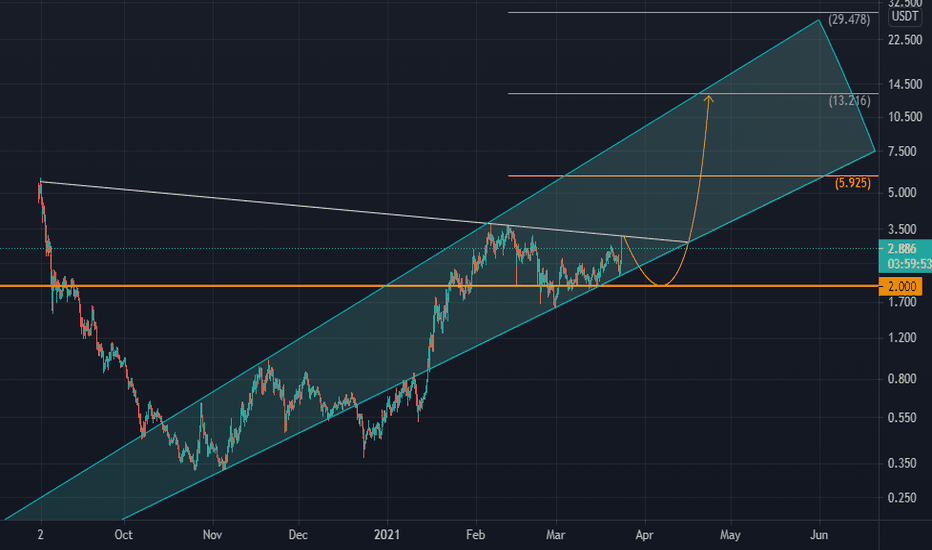Viewport: 932px width, 550px height.
Task: Click the 0.350 price axis value
Action: click(902, 463)
